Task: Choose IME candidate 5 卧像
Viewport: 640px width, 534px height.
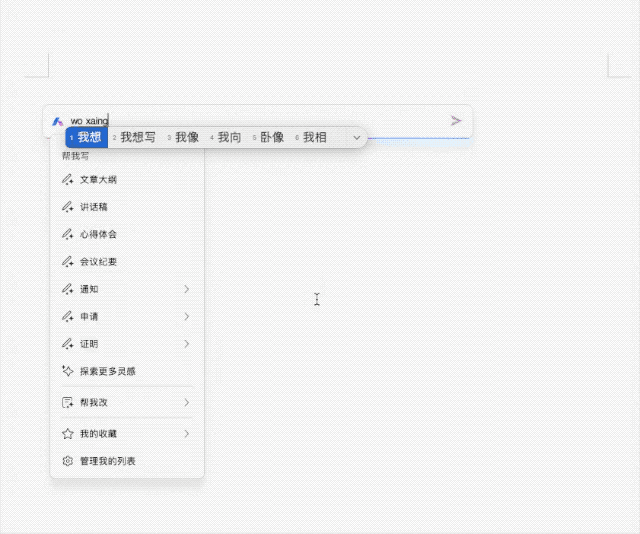Action: pos(268,137)
